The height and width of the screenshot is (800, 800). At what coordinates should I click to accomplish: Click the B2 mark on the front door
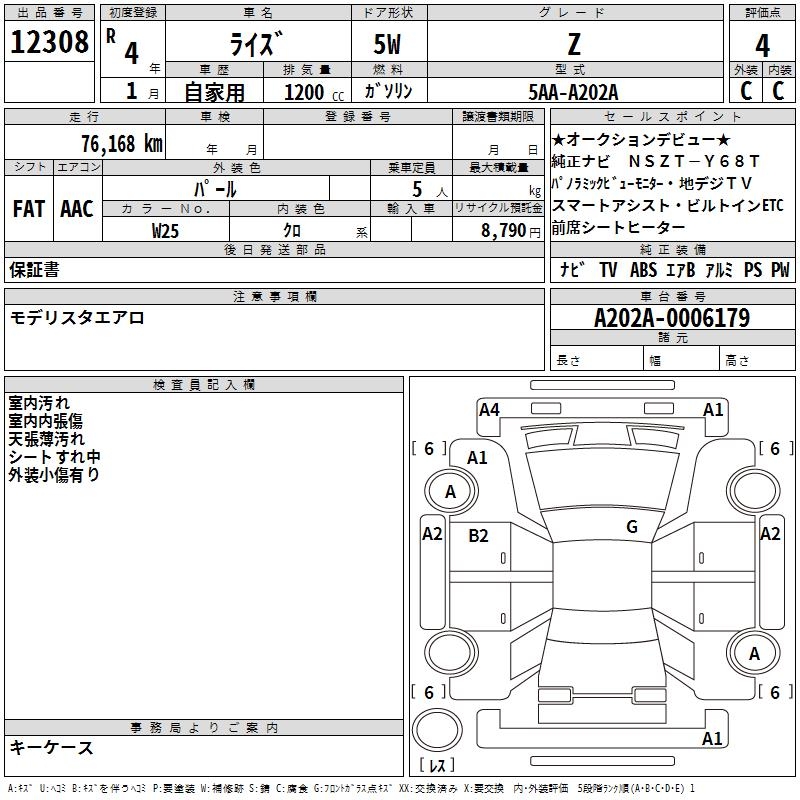[x=478, y=535]
